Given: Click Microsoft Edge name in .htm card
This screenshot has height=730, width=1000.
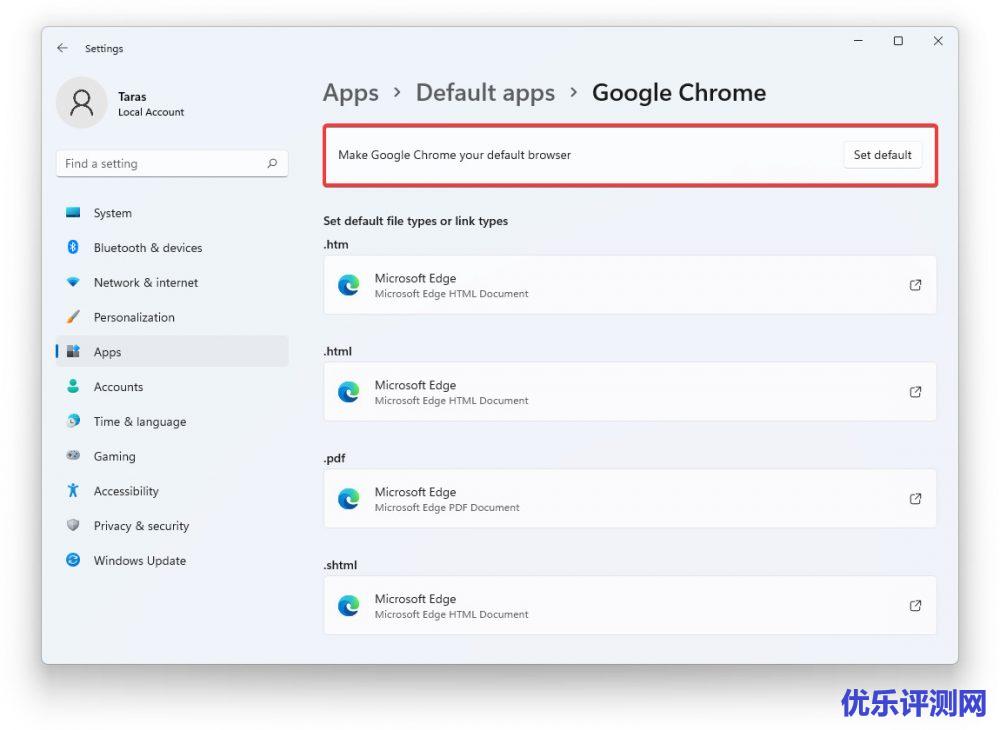Looking at the screenshot, I should pos(415,278).
